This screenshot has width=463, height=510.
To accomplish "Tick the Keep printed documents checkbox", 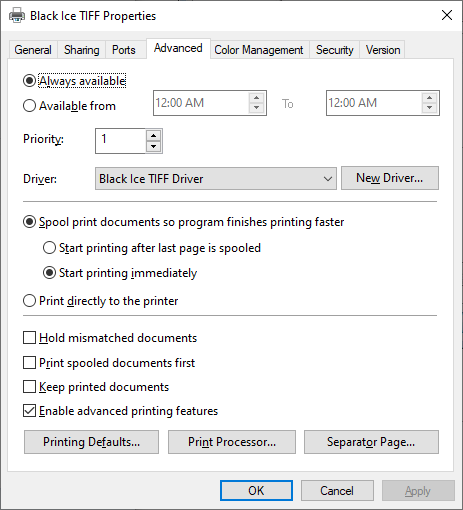I will (29, 387).
